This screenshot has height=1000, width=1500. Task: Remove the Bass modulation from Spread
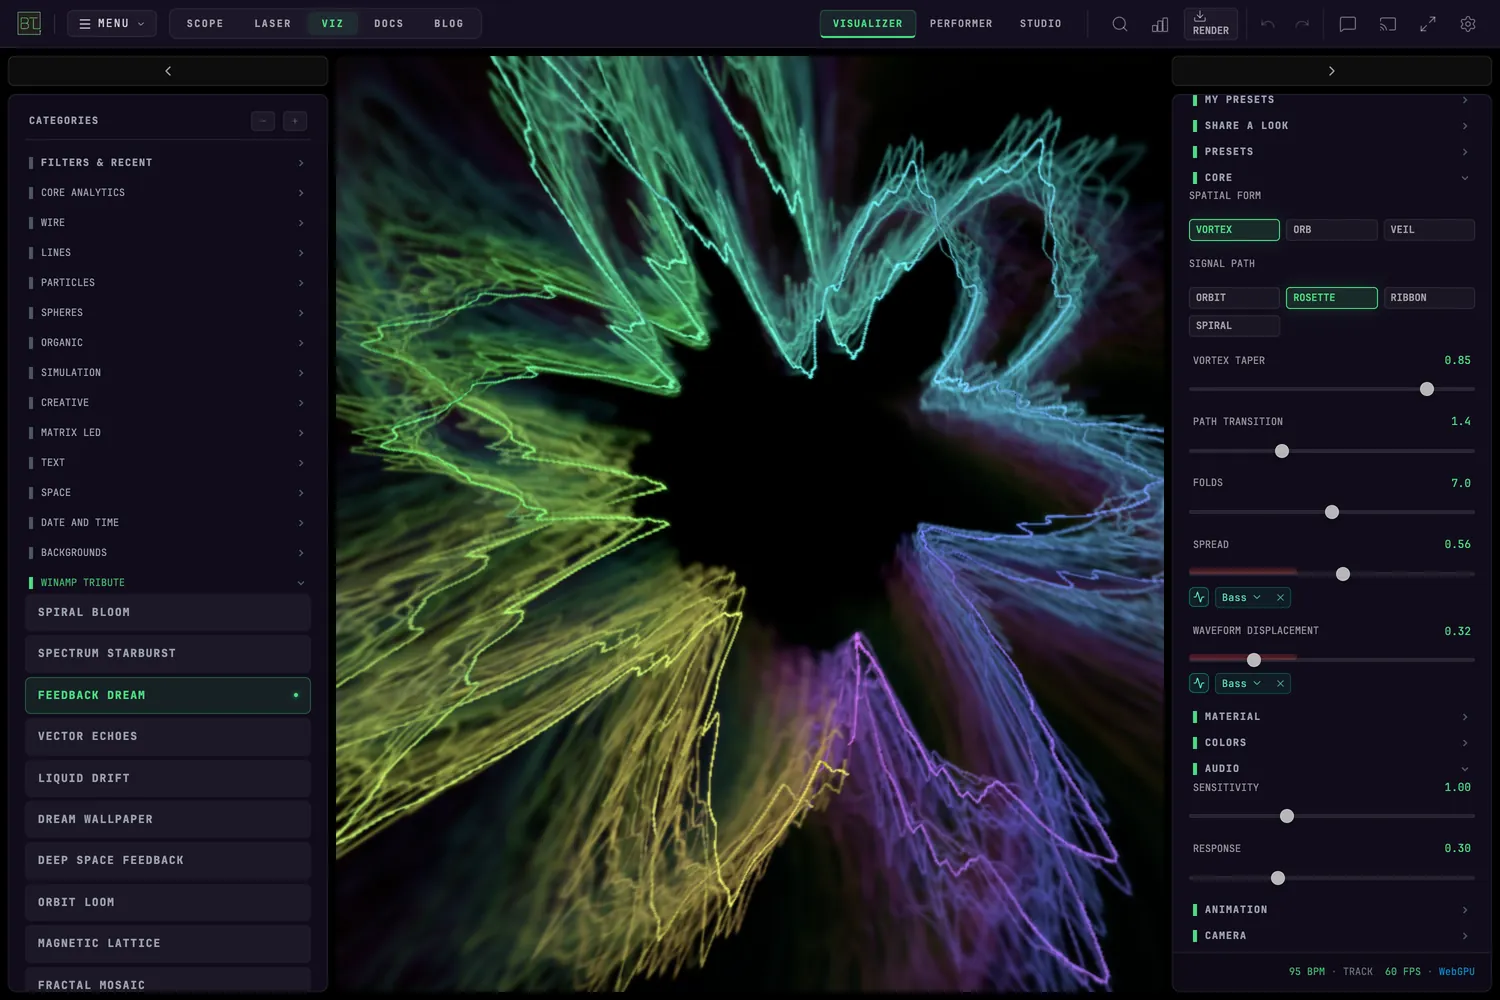1280,598
